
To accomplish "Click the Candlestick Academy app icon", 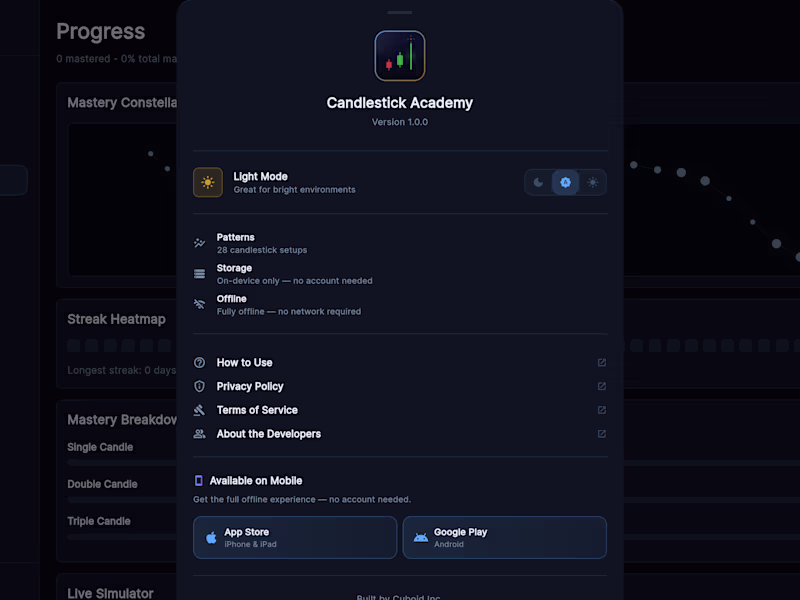I will (400, 56).
